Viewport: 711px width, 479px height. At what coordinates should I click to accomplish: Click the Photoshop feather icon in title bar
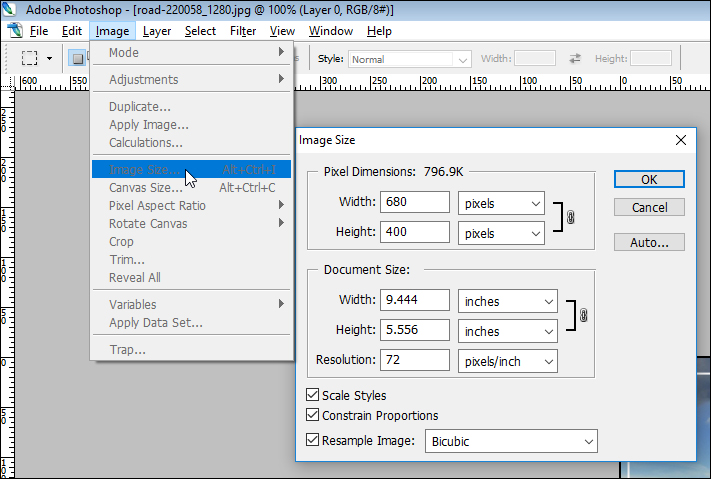click(x=9, y=9)
